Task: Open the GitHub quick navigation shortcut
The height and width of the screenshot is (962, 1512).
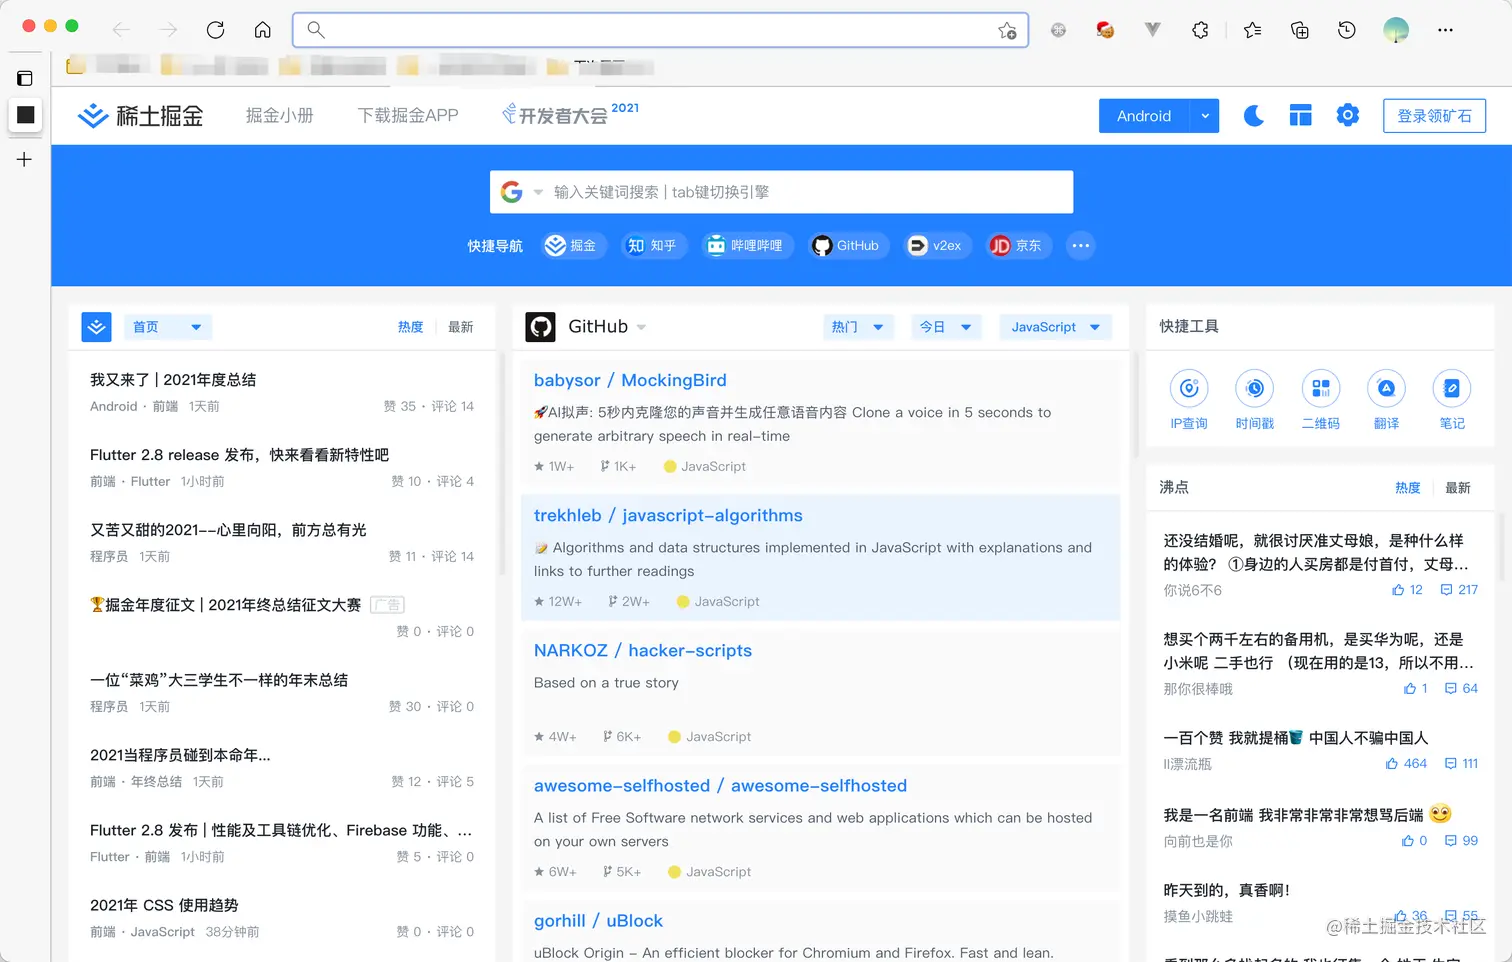Action: 848,246
